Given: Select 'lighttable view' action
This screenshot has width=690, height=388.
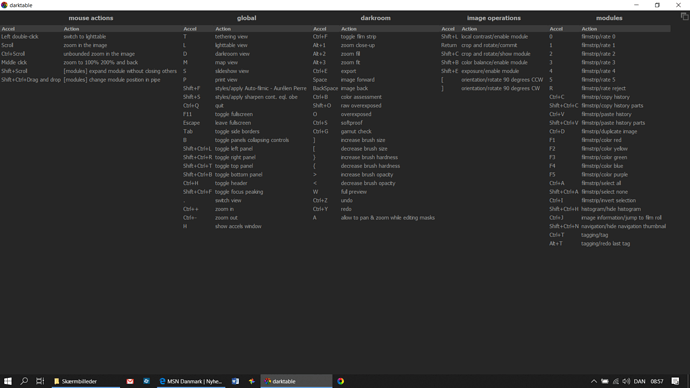Looking at the screenshot, I should pos(231,45).
